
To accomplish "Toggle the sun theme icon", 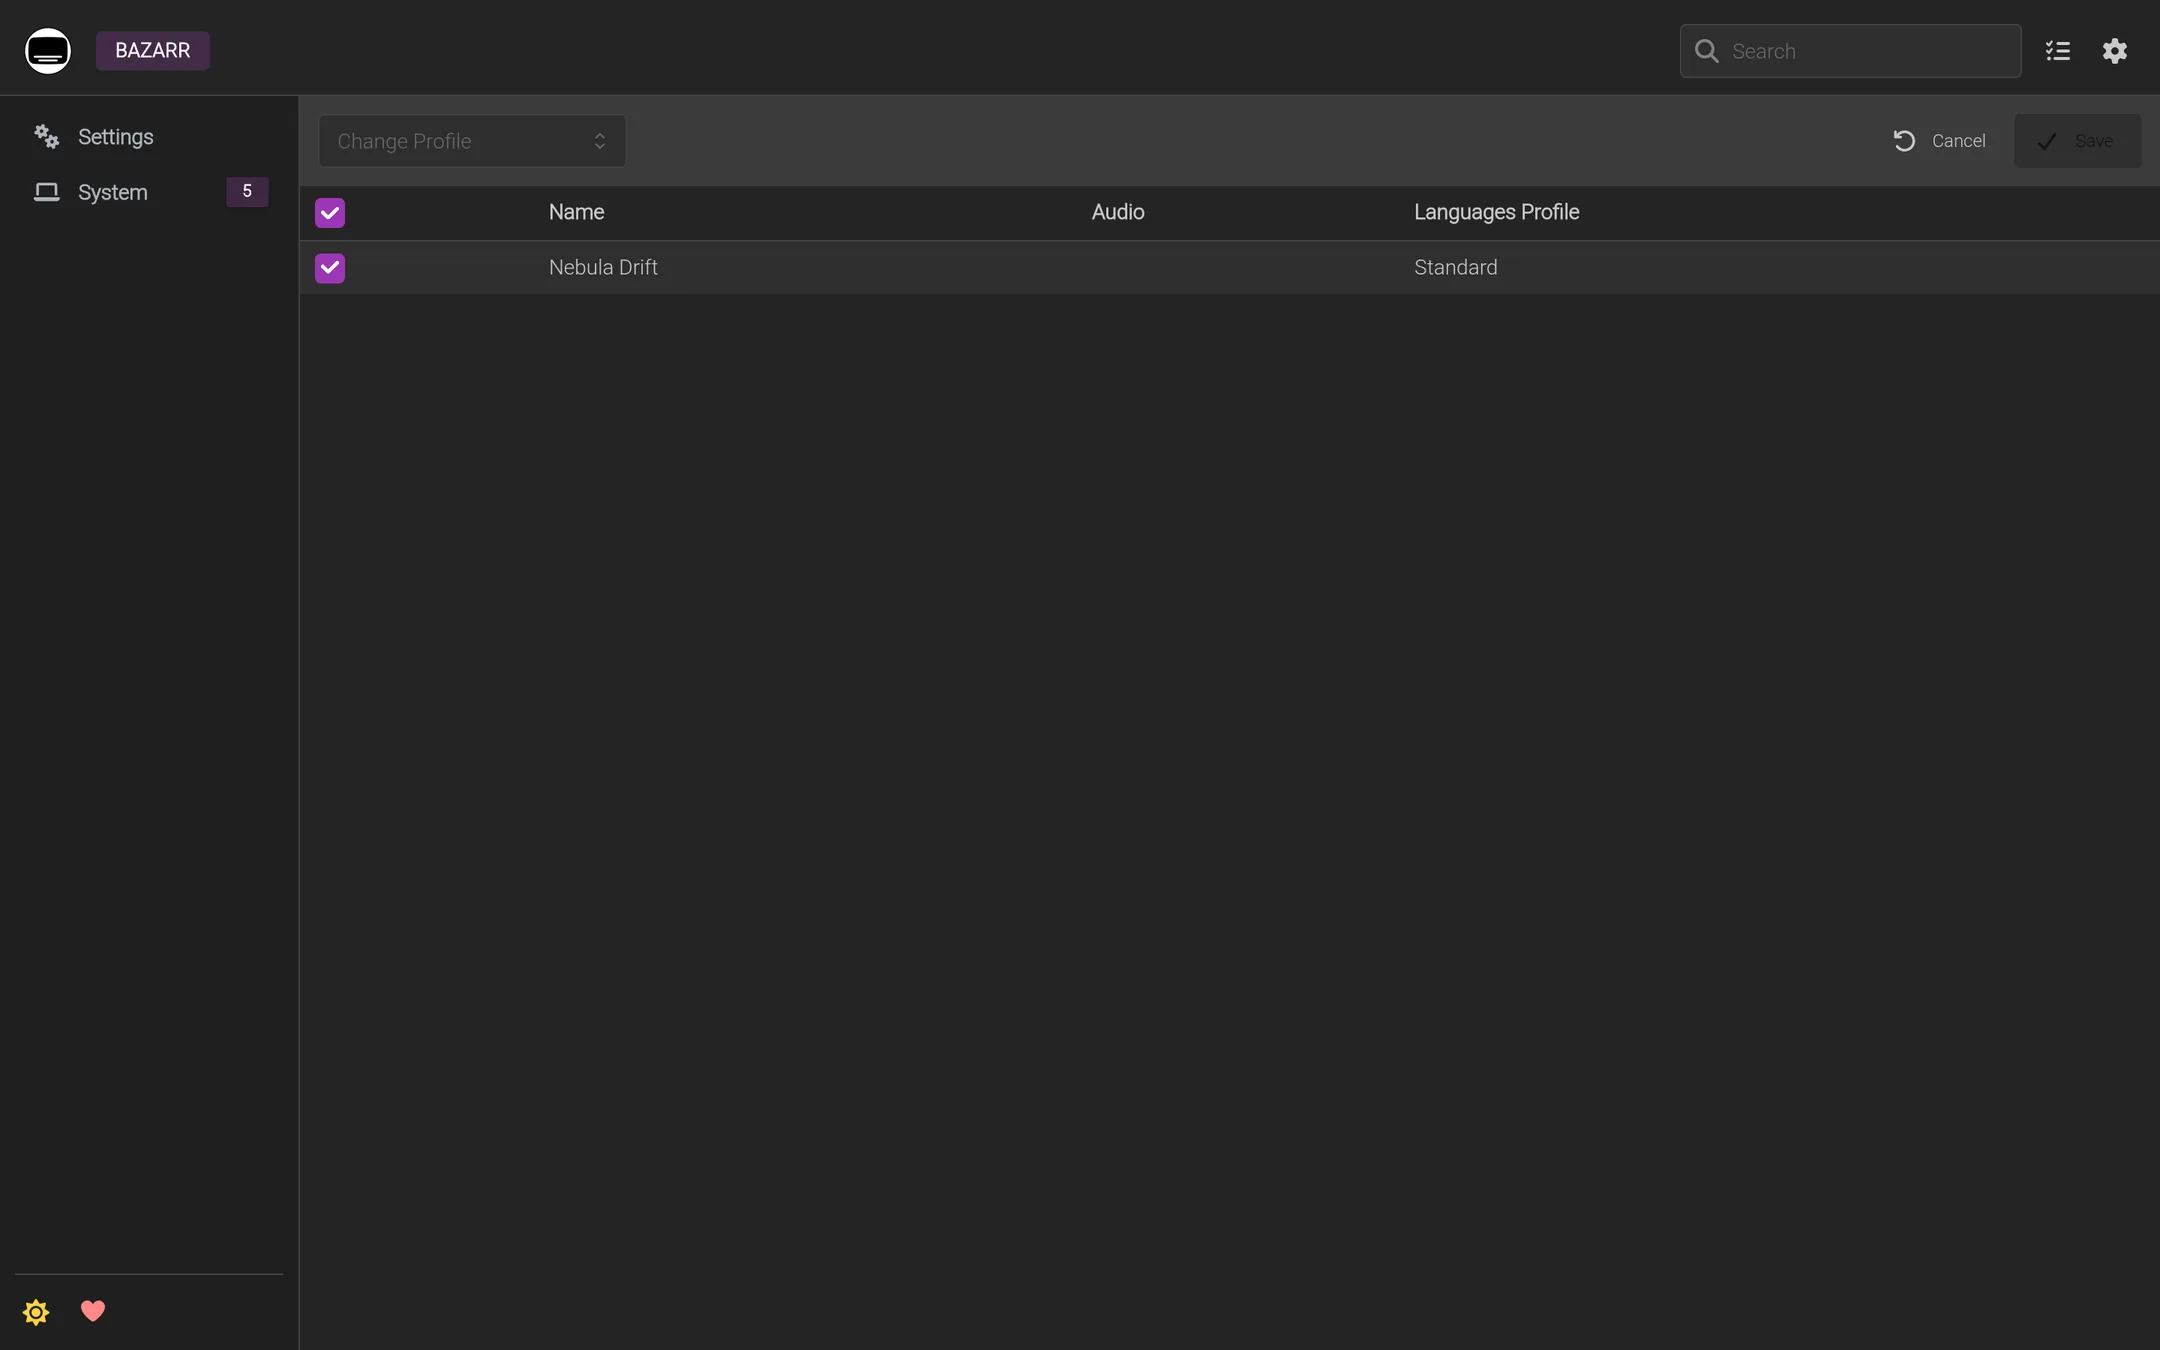I will click(36, 1312).
